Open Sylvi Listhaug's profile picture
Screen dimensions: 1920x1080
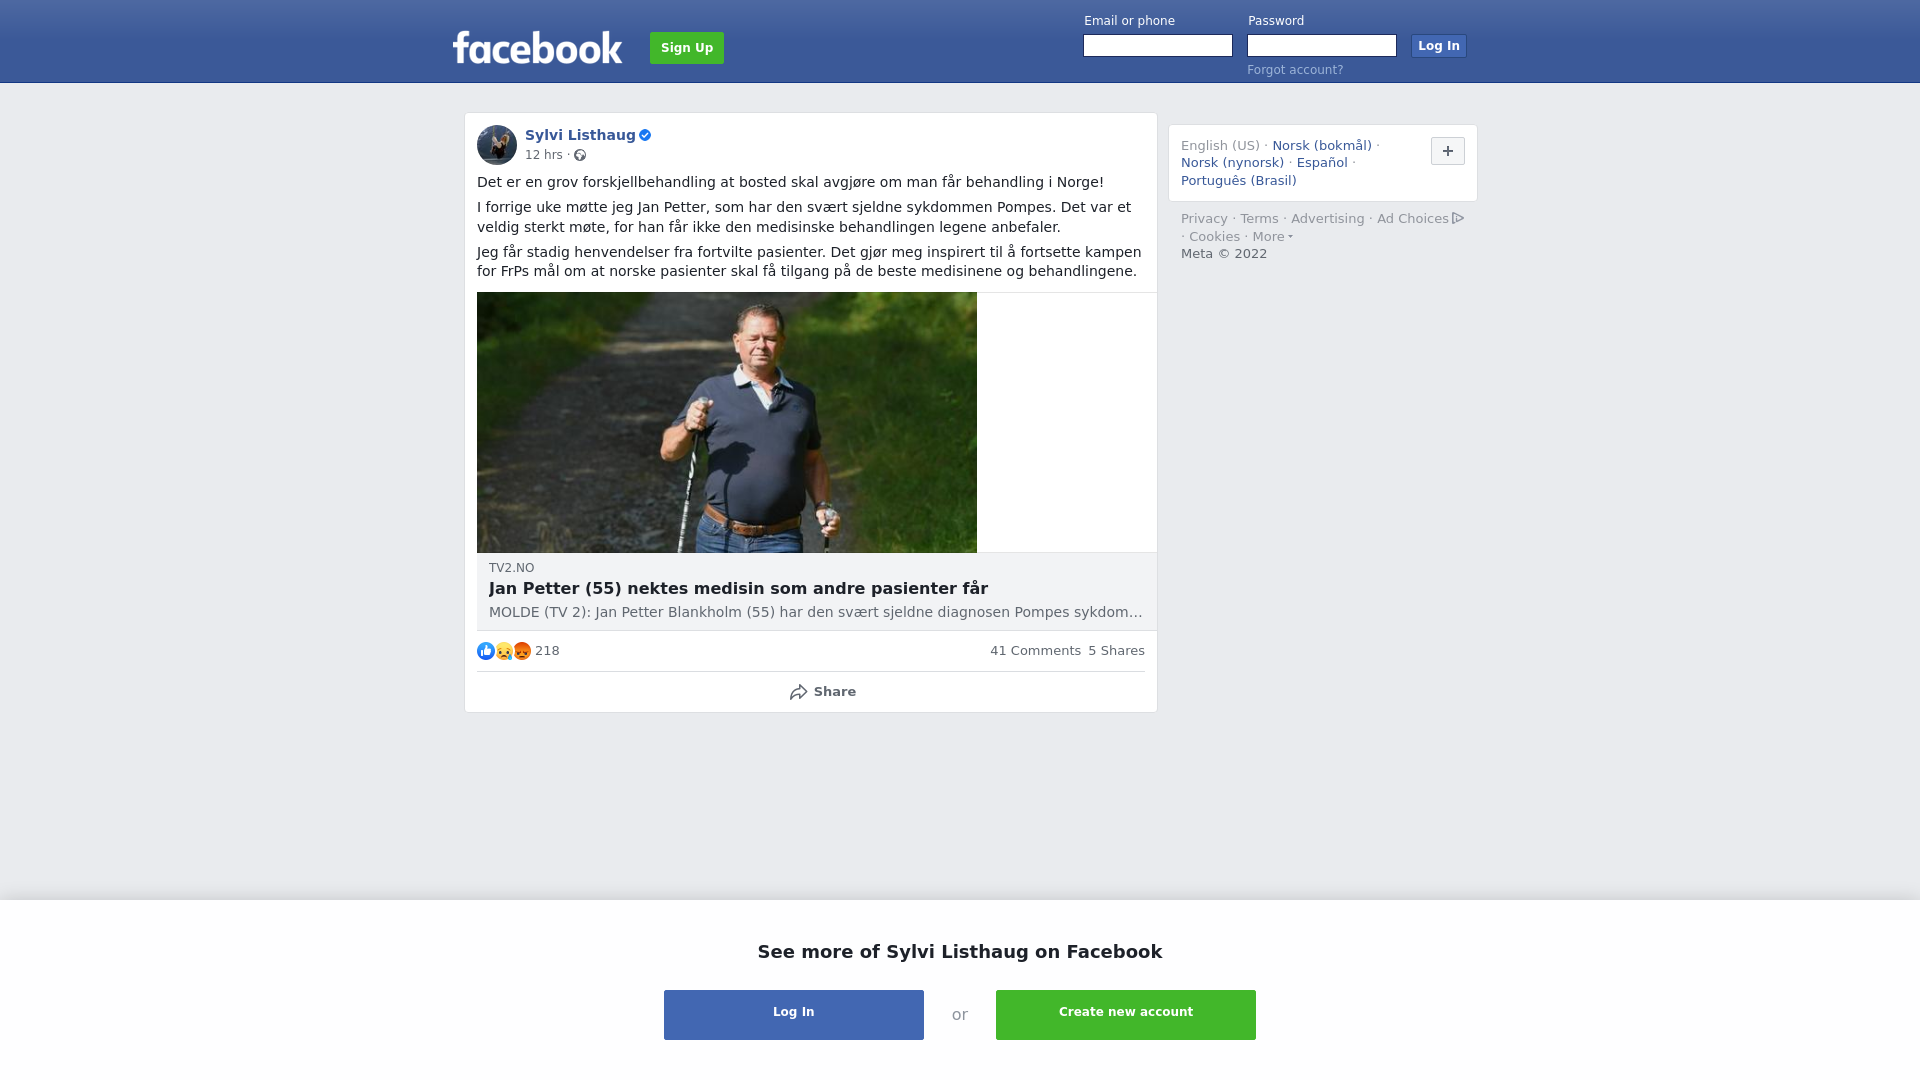[497, 145]
